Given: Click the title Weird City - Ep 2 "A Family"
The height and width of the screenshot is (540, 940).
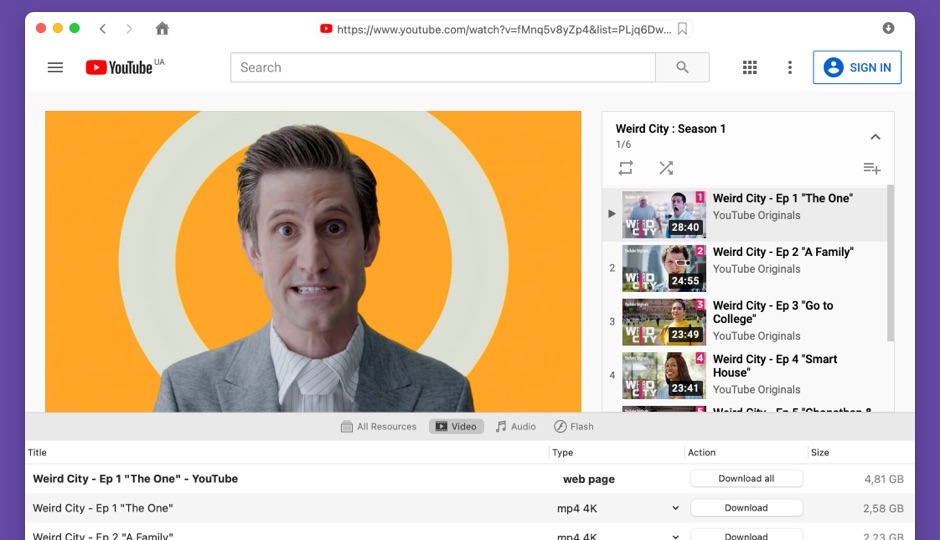Looking at the screenshot, I should 783,252.
